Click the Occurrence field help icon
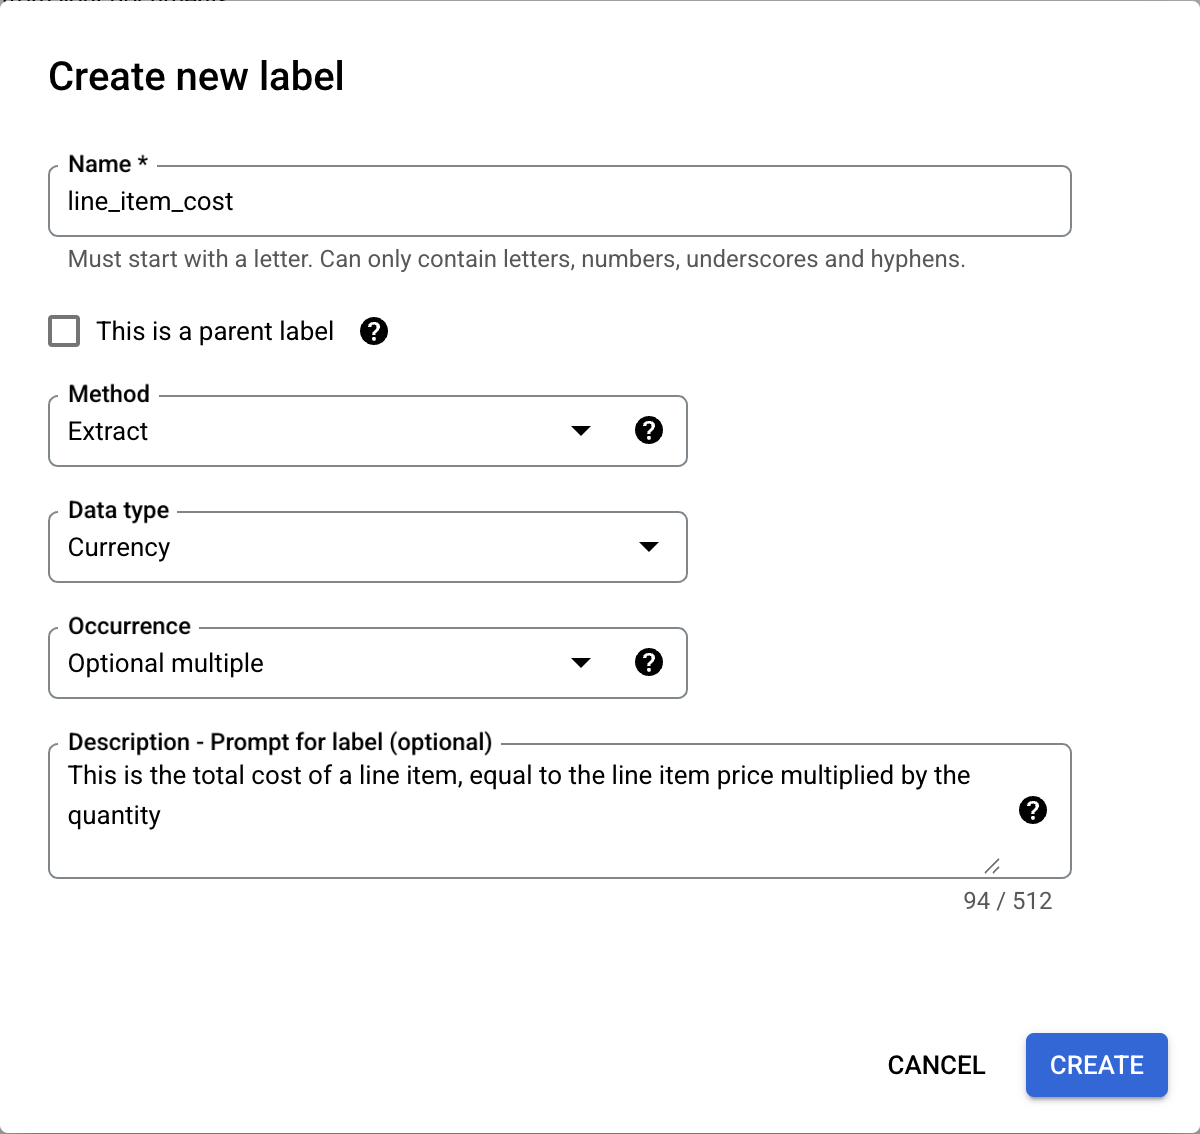This screenshot has width=1200, height=1134. pos(649,662)
